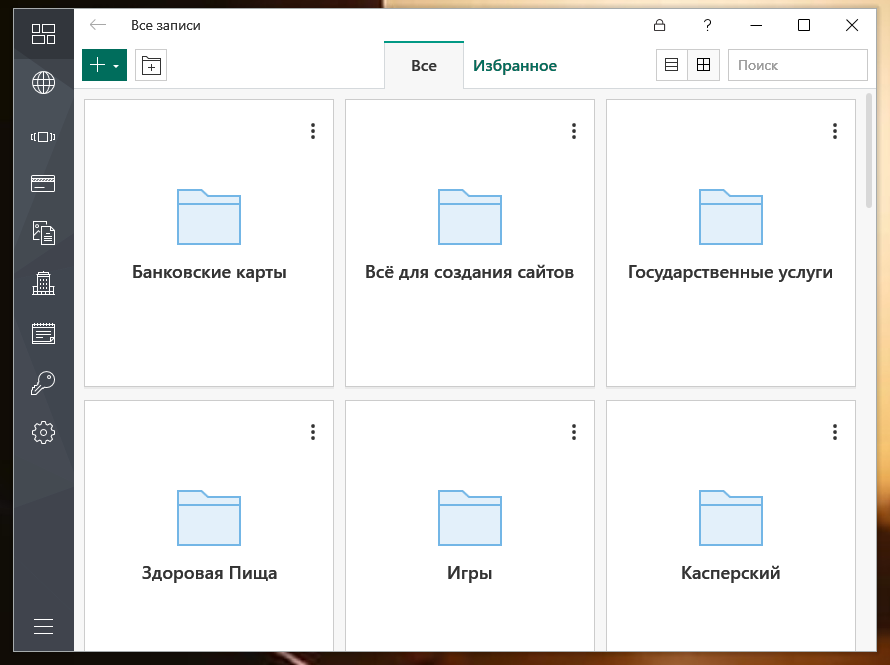Open the Bank cards sidebar icon

coord(43,183)
